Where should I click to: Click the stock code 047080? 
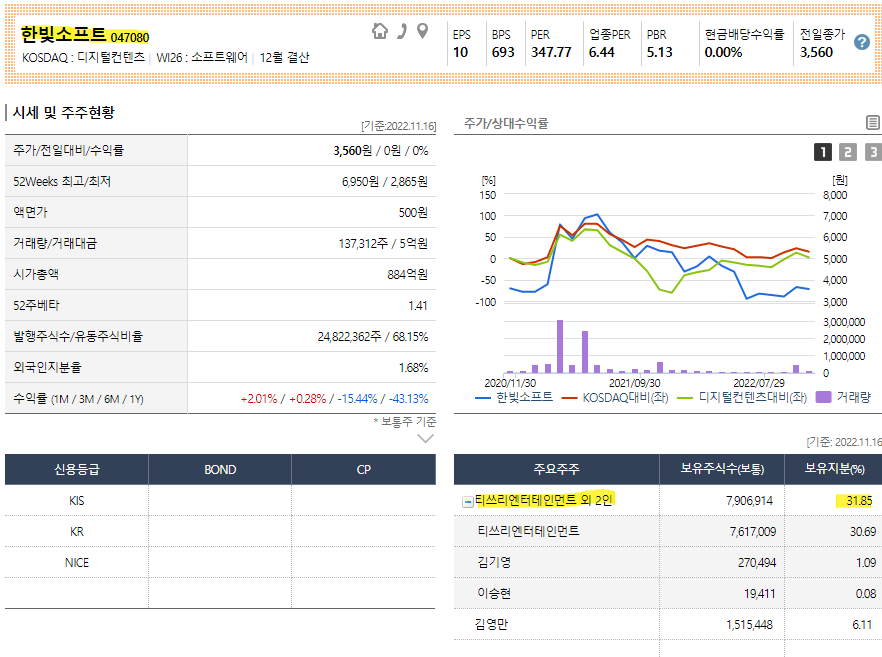coord(130,38)
